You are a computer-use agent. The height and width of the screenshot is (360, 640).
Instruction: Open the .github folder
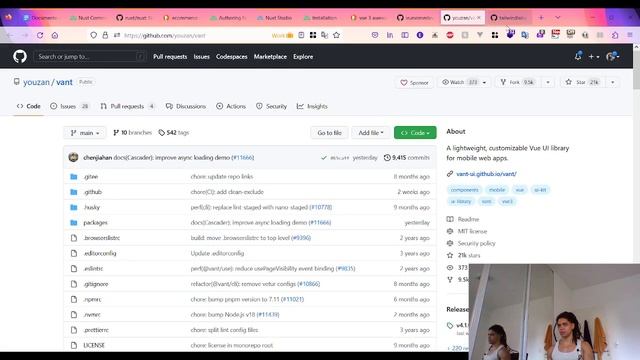coord(93,192)
